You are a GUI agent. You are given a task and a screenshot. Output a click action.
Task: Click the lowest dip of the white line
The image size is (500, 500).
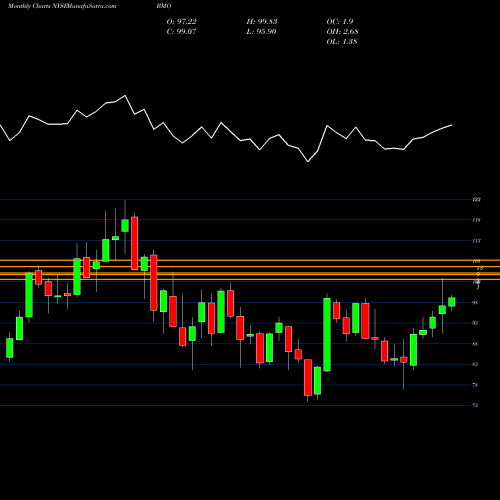[308, 162]
